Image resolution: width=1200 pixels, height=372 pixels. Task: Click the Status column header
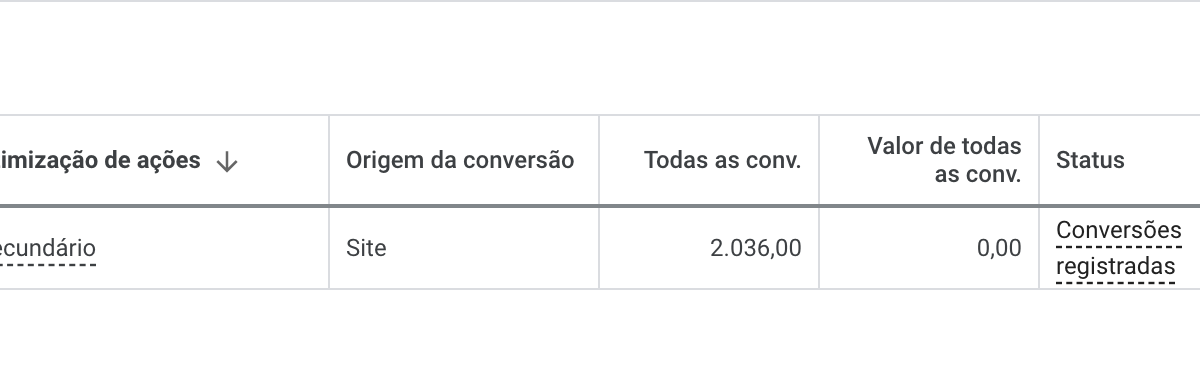pos(1090,160)
